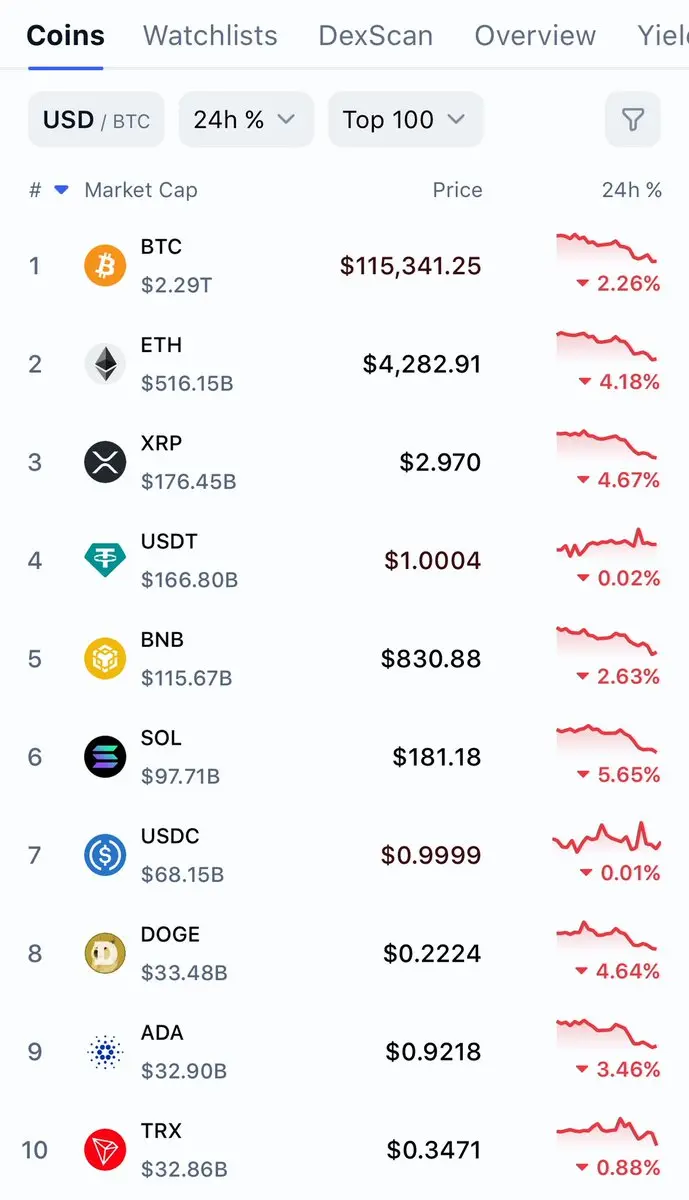Expand the 24h % timeframe dropdown
689x1200 pixels.
pyautogui.click(x=246, y=120)
